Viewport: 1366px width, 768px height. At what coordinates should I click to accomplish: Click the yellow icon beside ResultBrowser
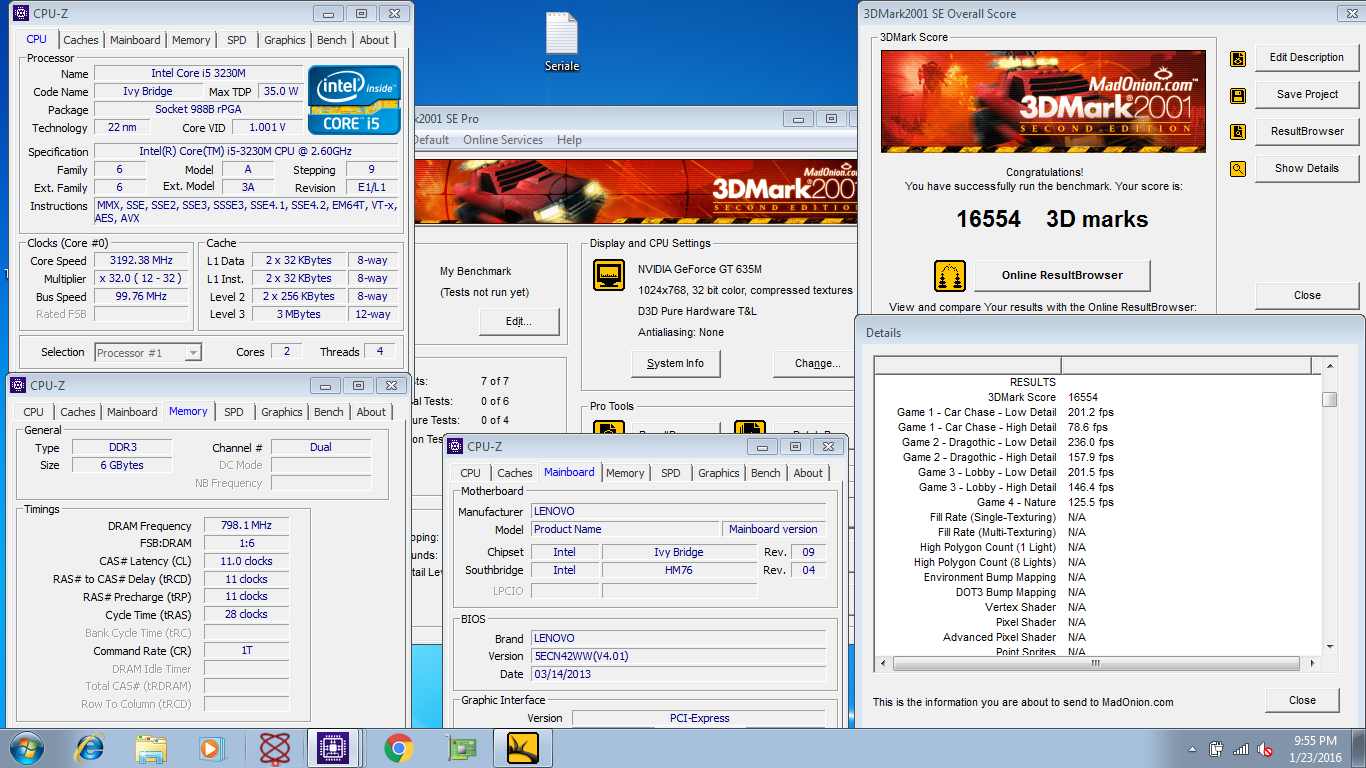1238,132
